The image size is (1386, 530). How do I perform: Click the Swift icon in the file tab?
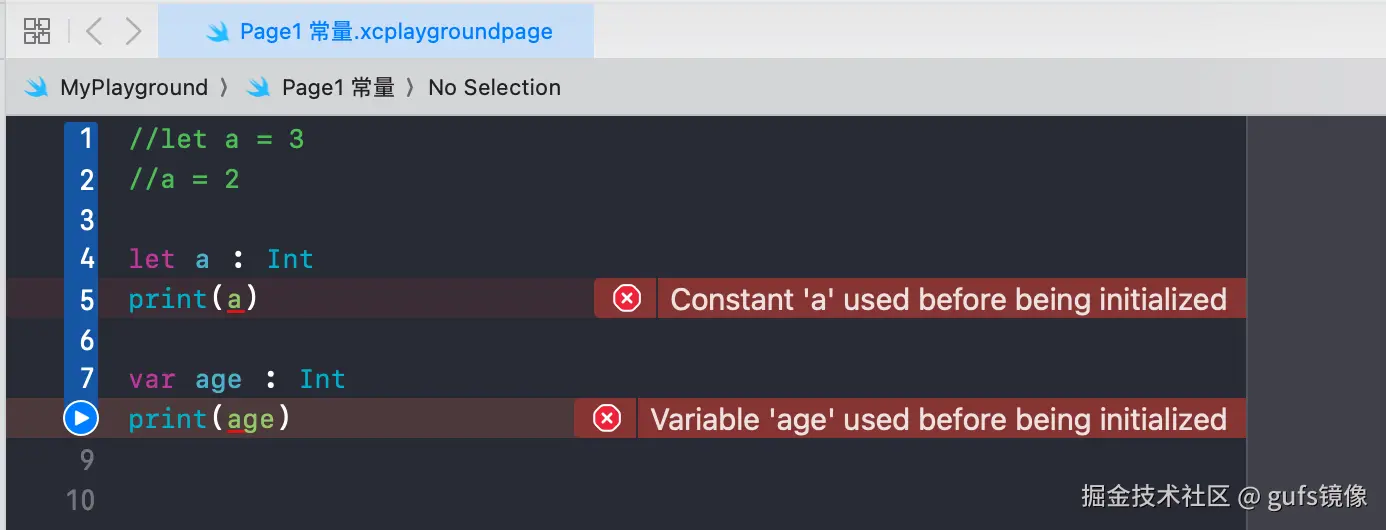coord(218,32)
